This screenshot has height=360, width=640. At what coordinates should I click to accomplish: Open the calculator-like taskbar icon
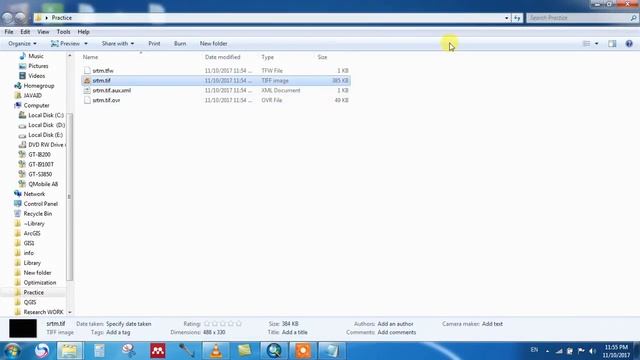click(x=99, y=351)
